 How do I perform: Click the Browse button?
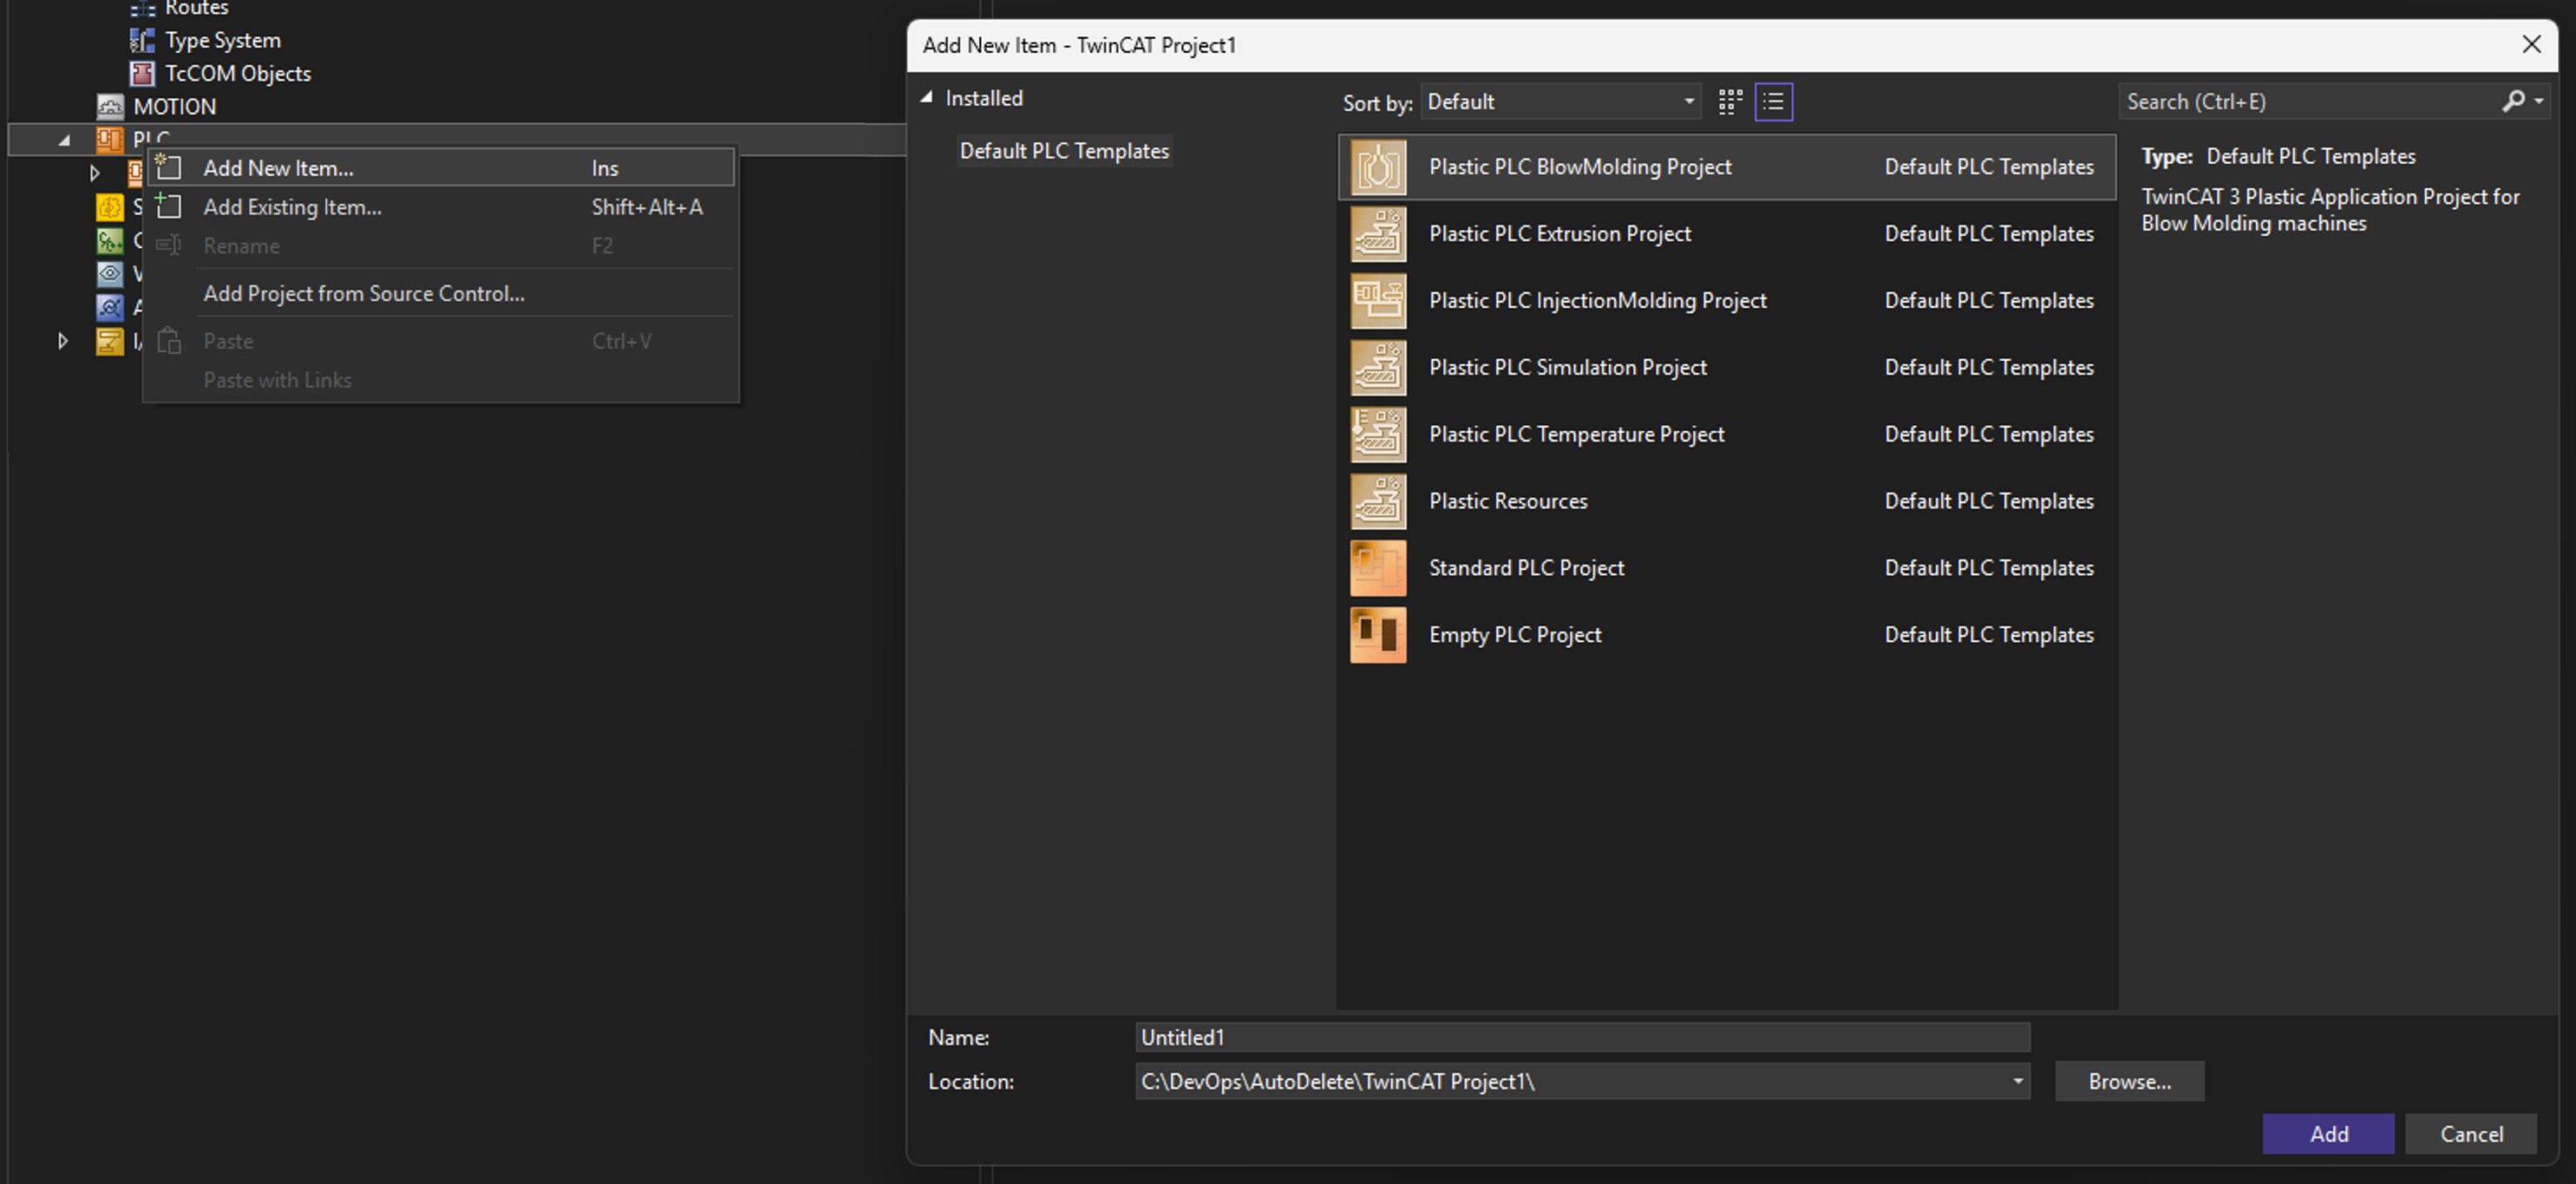(2129, 1081)
